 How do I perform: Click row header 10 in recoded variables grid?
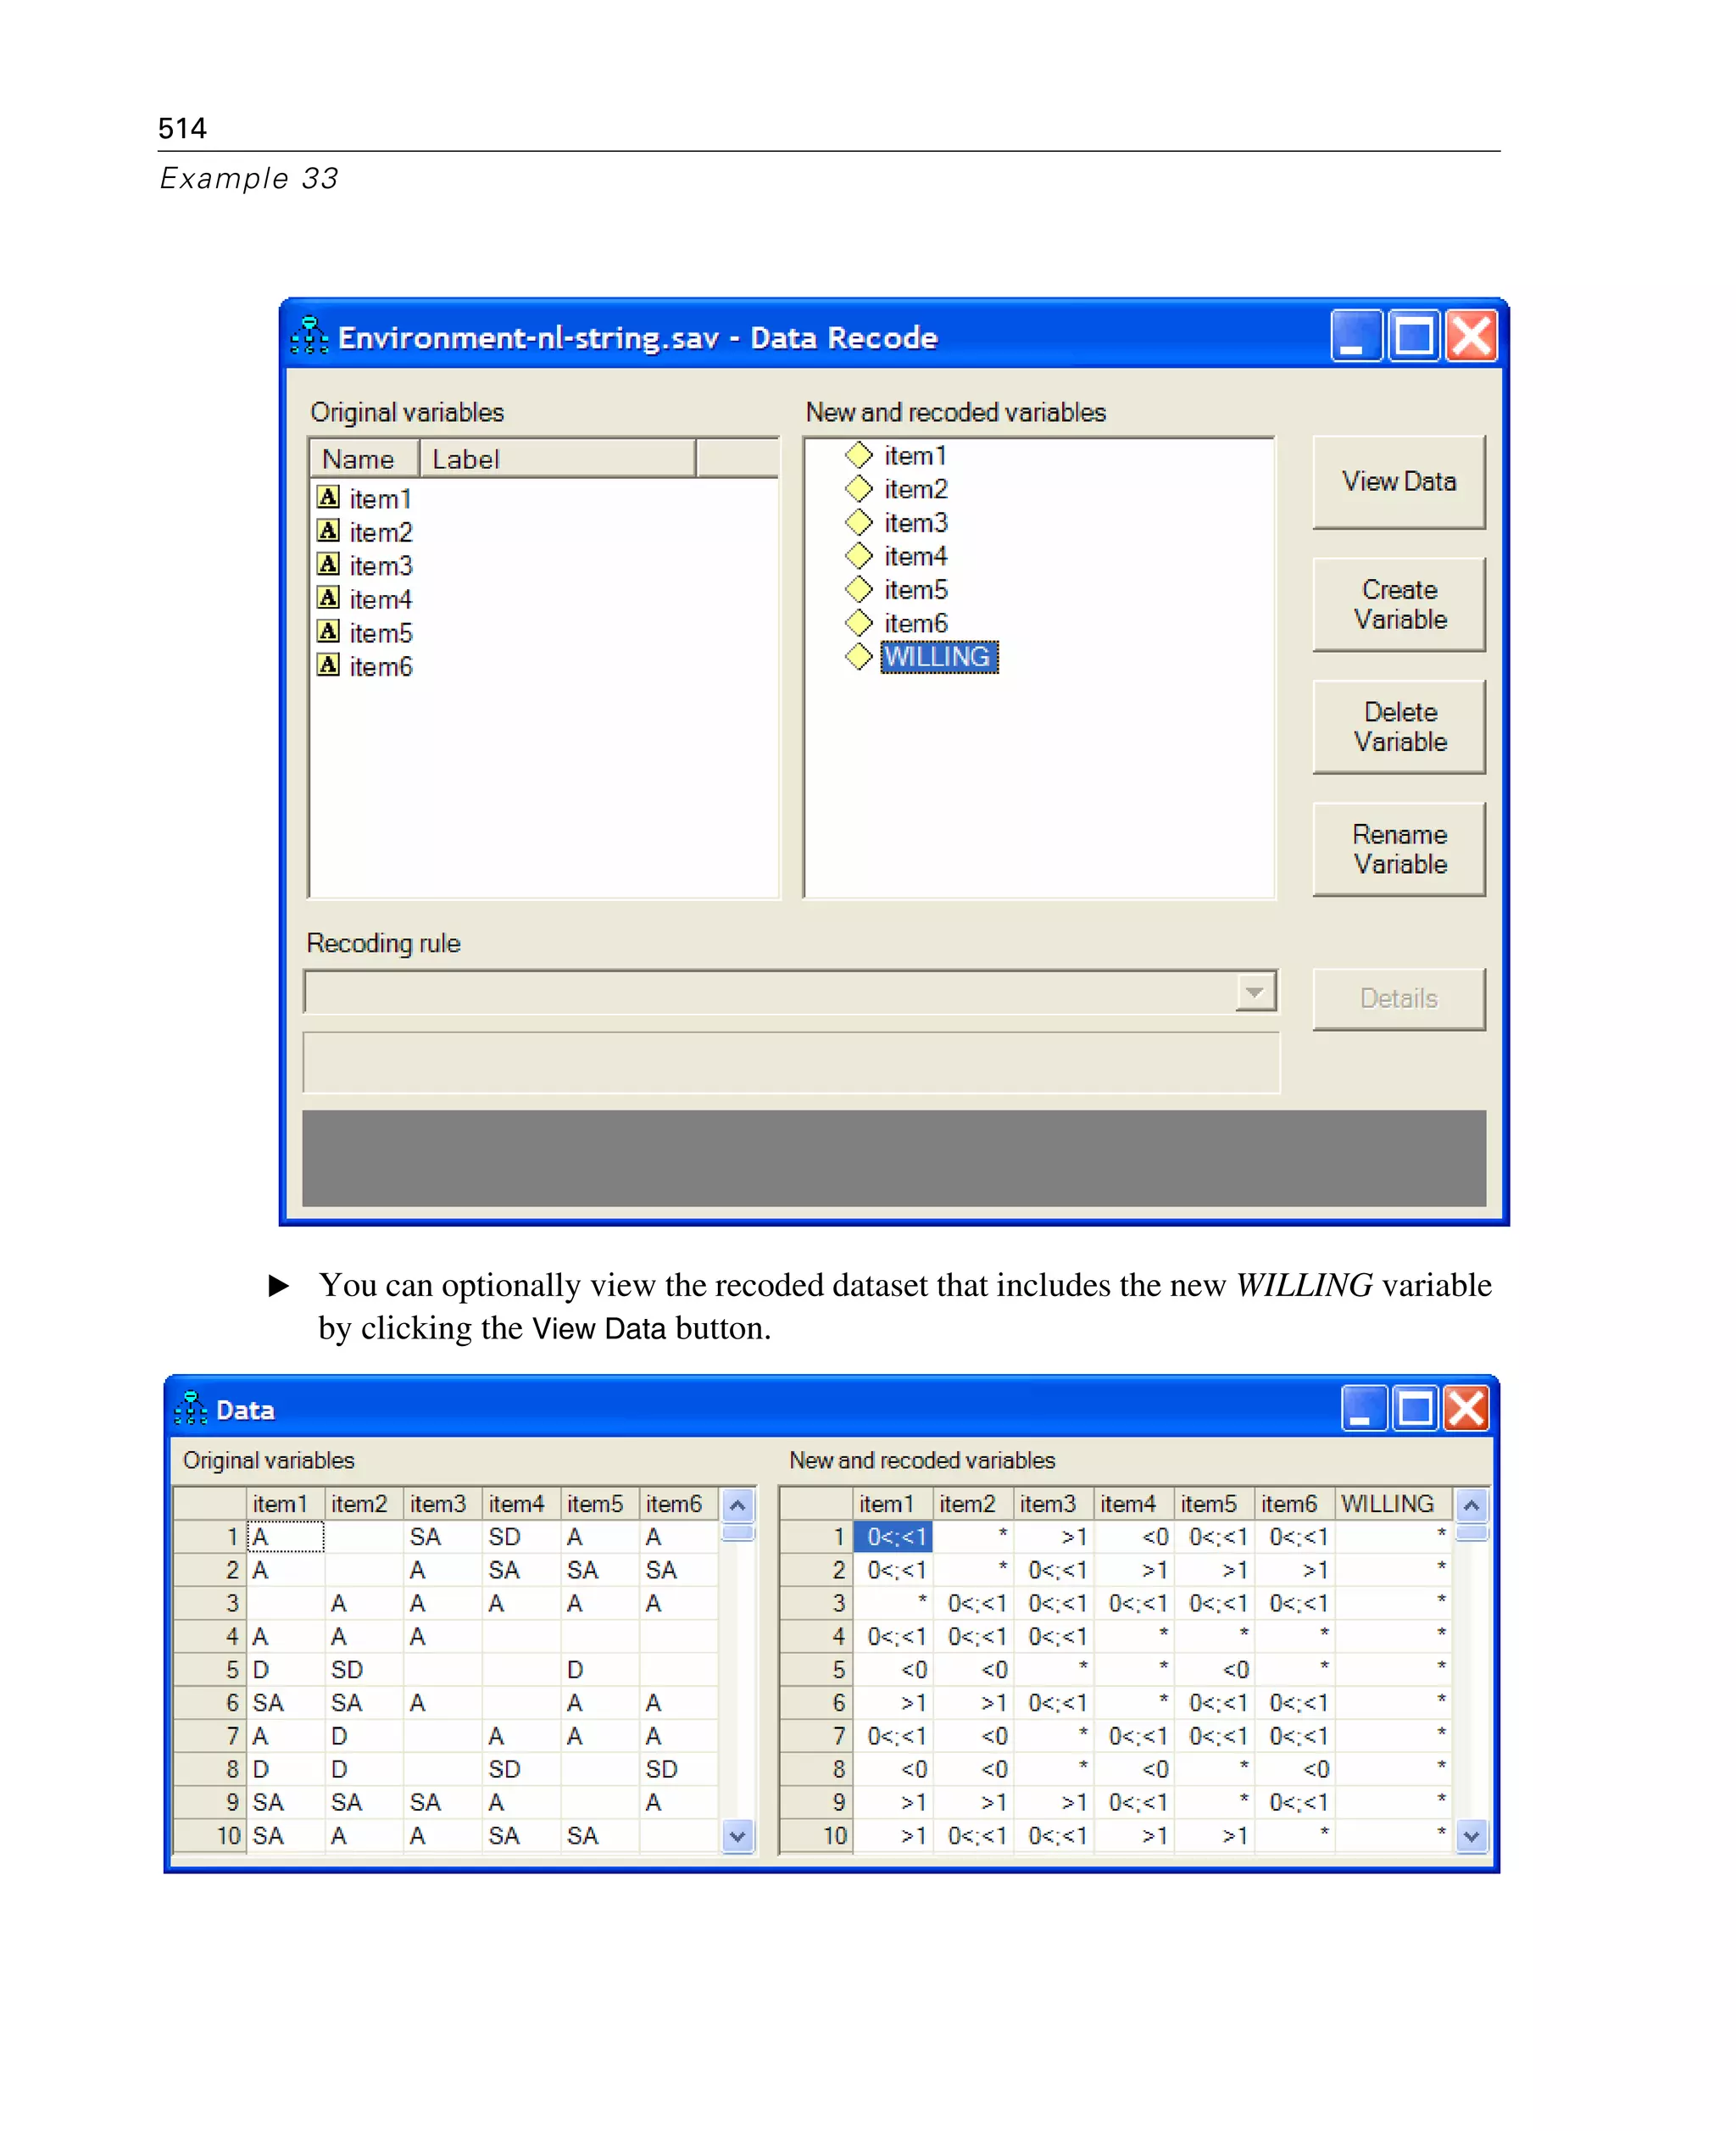click(x=817, y=1835)
